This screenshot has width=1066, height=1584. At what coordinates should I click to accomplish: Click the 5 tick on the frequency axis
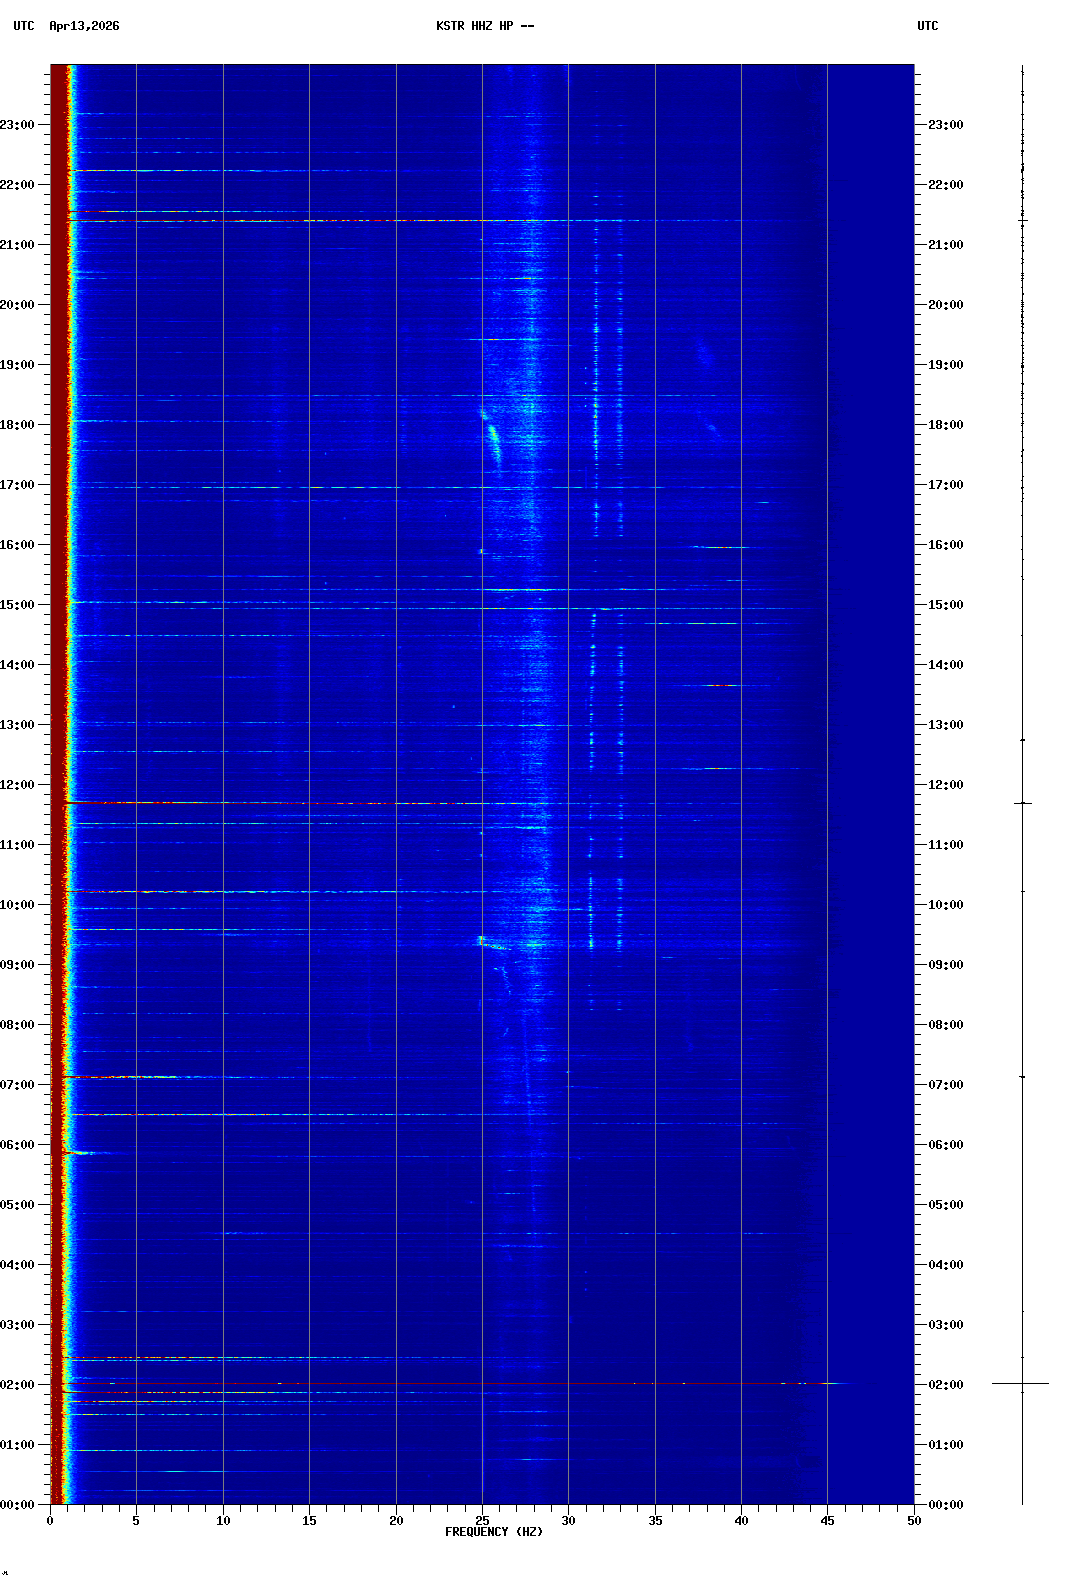point(136,1520)
